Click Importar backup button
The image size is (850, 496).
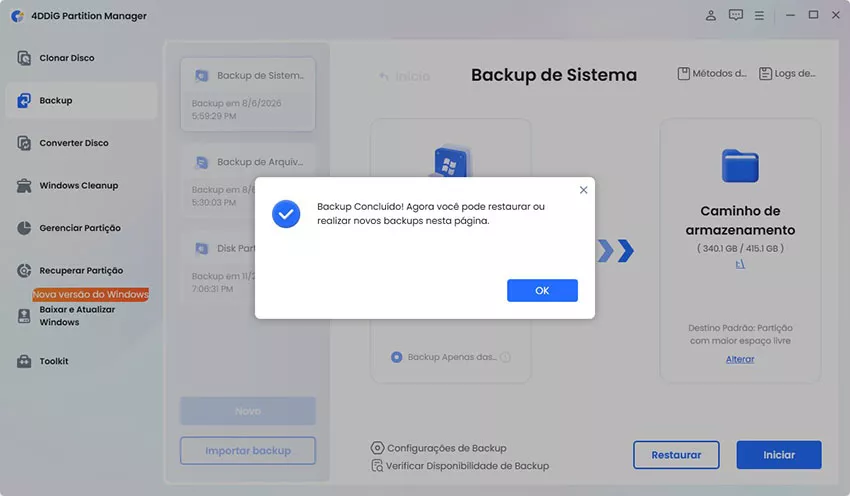pyautogui.click(x=248, y=450)
